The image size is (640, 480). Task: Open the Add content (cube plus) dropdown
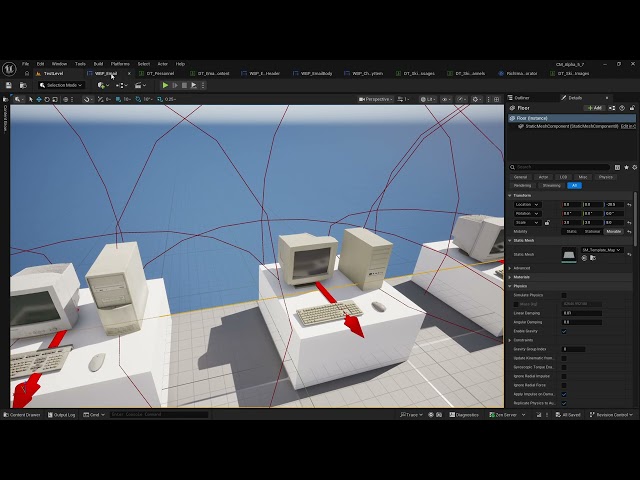click(x=103, y=85)
